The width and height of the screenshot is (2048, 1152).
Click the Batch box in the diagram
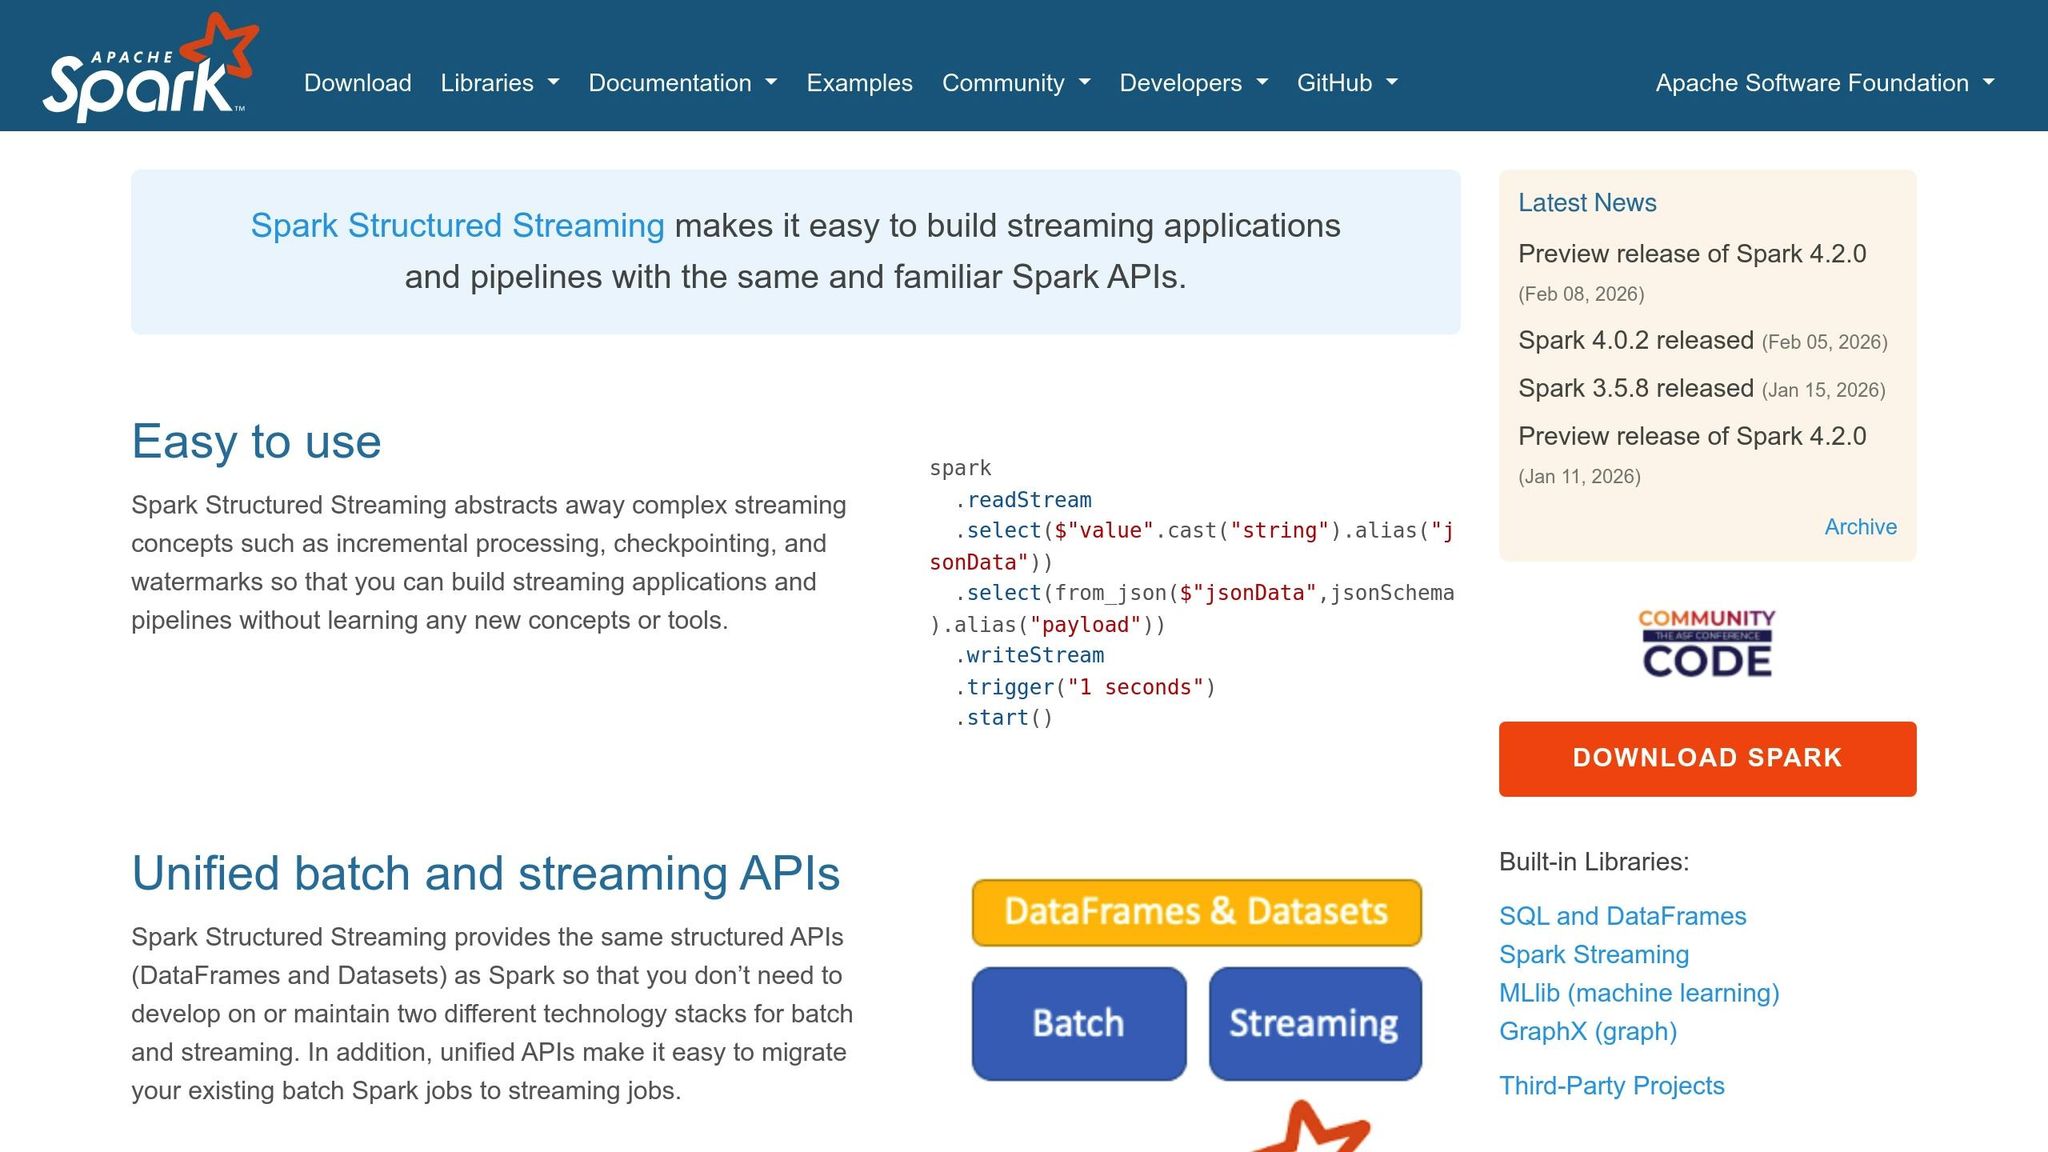pyautogui.click(x=1077, y=1023)
